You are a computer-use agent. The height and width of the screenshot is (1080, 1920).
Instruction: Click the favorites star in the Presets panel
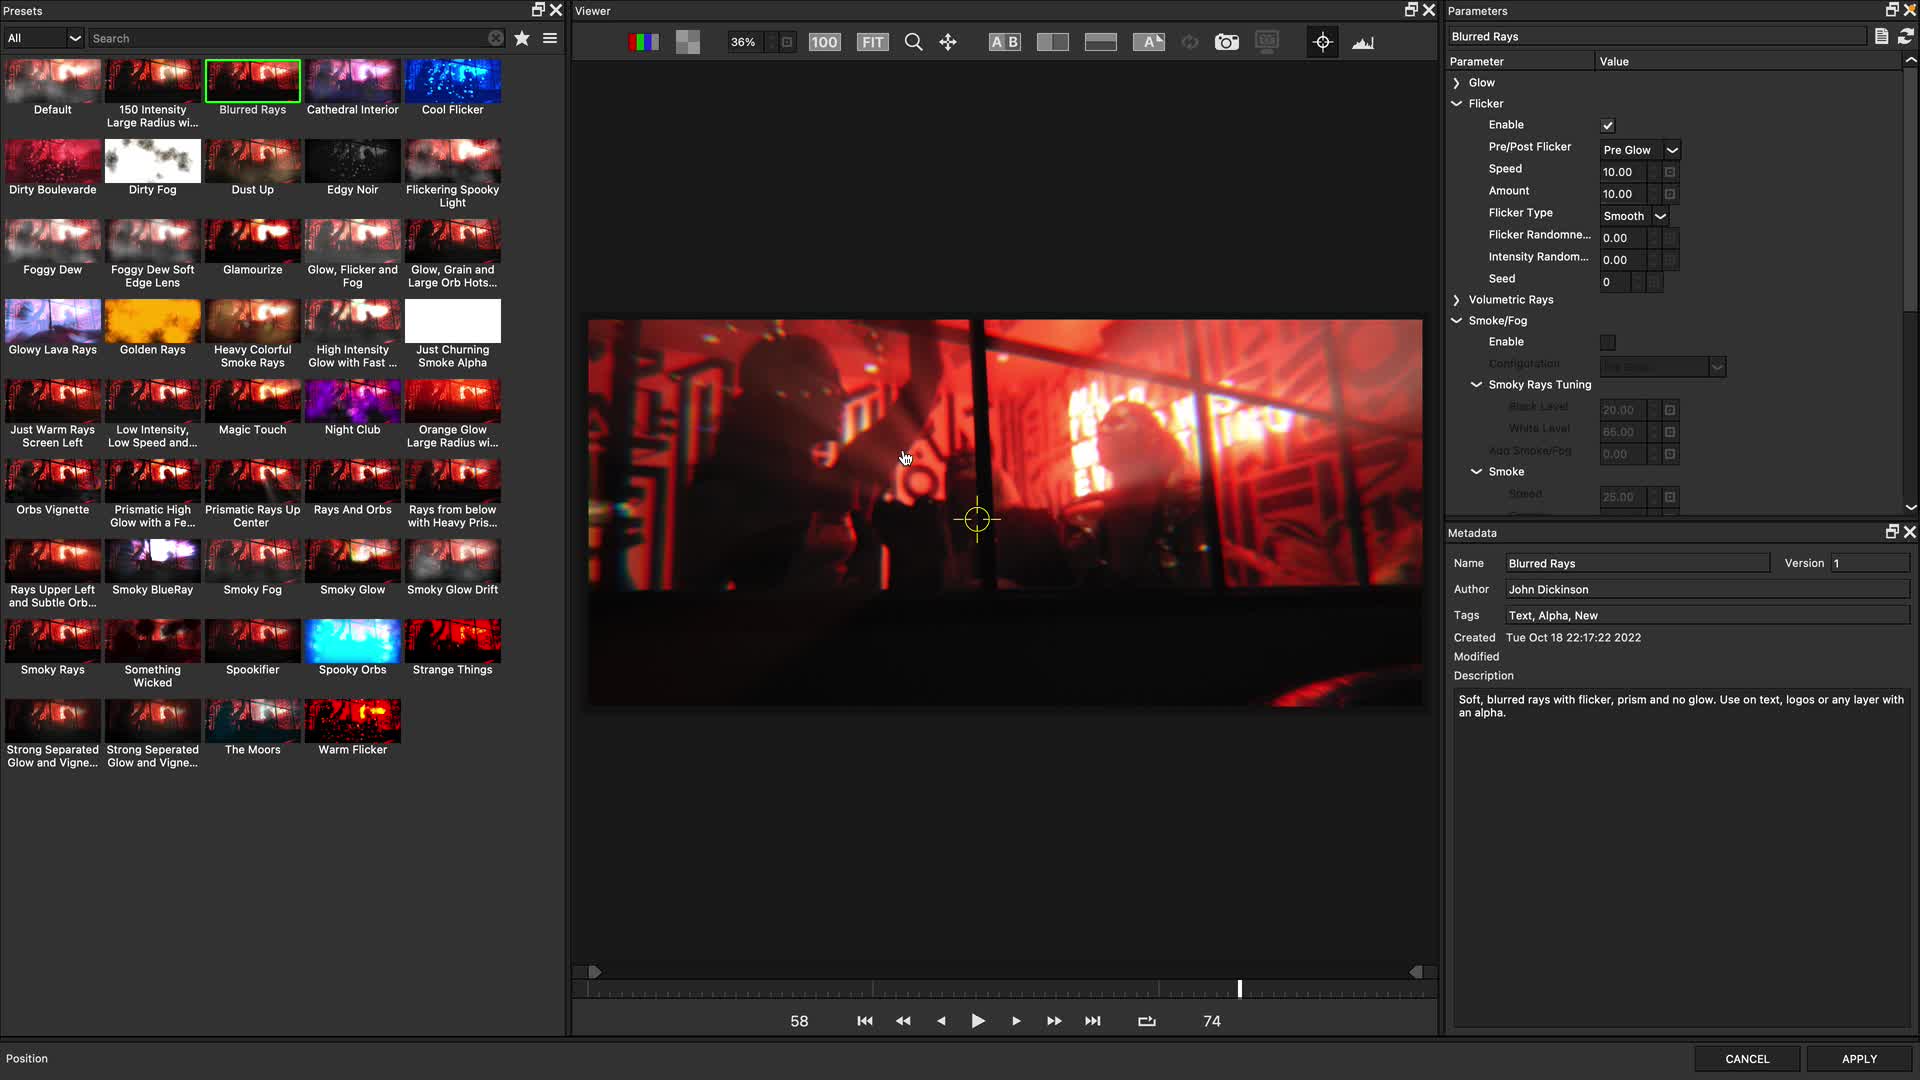(521, 38)
